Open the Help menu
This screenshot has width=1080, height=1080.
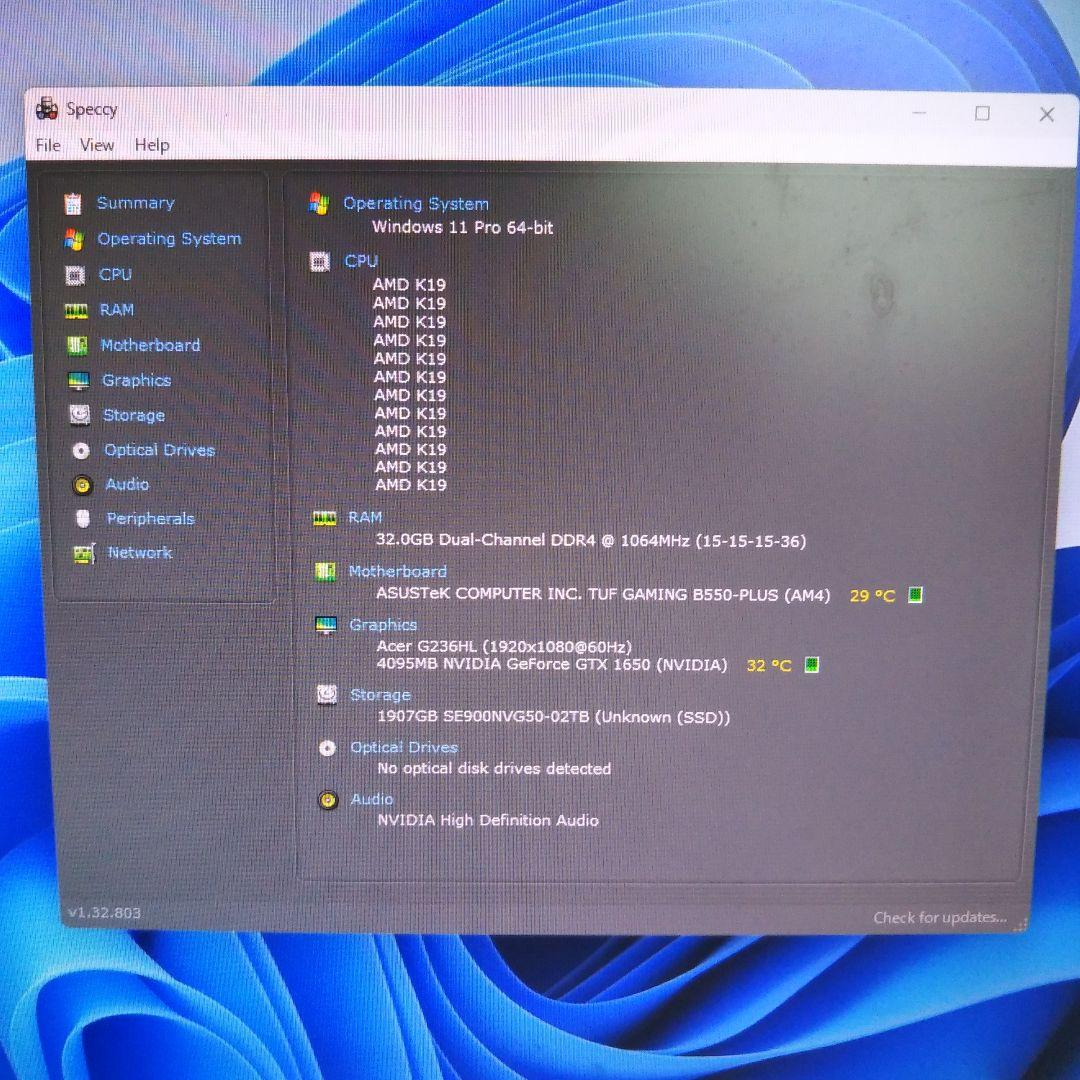151,145
